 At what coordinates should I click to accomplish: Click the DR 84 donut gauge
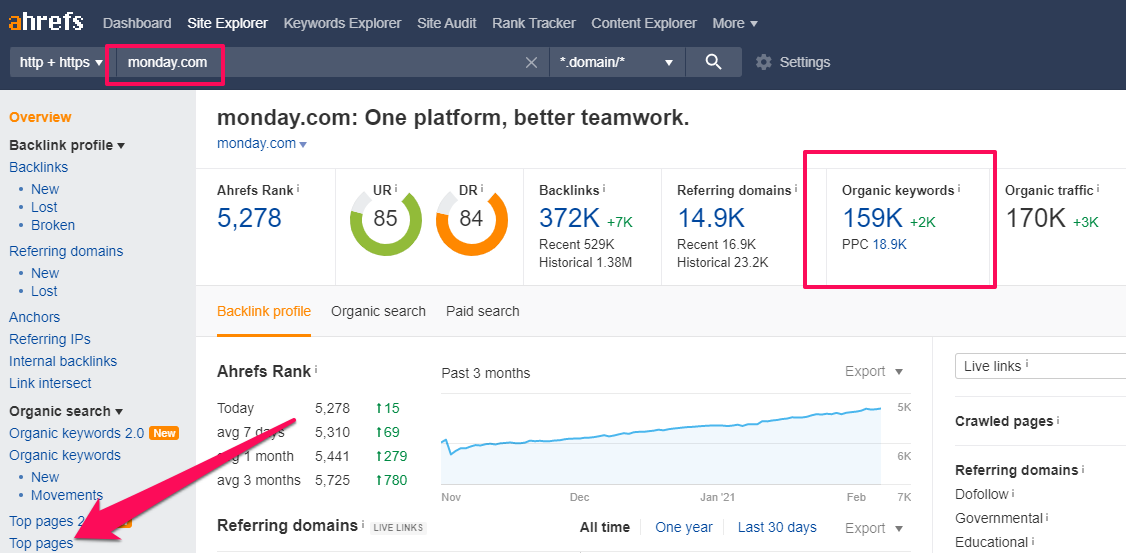click(x=471, y=218)
